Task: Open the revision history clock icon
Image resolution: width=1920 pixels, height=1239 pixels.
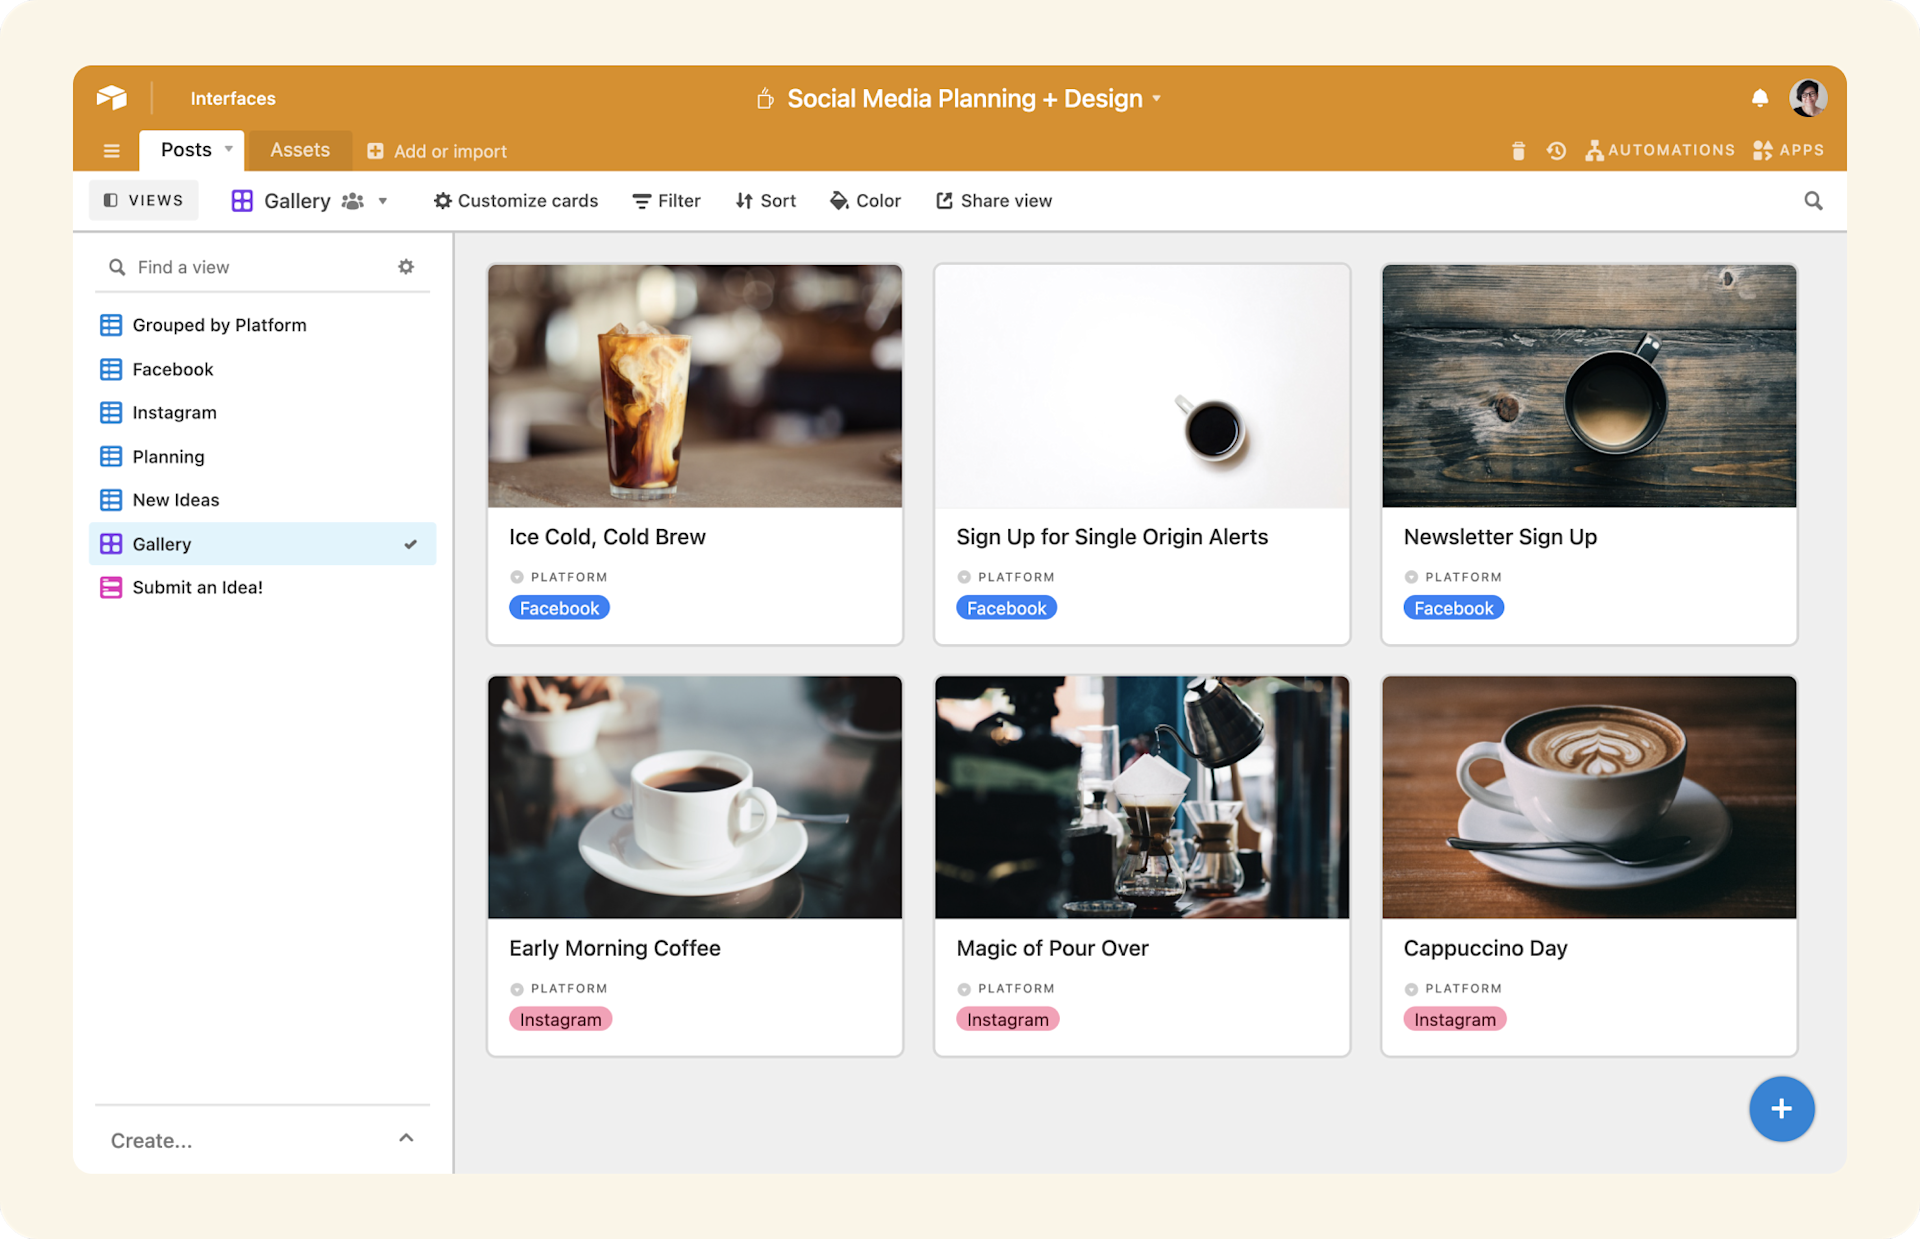Action: [1556, 151]
